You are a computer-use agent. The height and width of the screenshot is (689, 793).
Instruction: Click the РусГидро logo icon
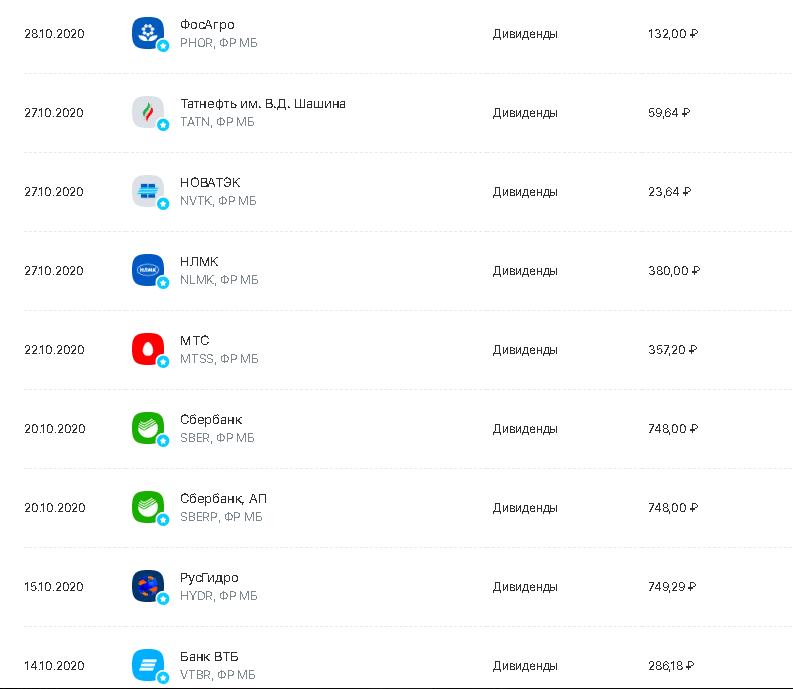pos(148,586)
